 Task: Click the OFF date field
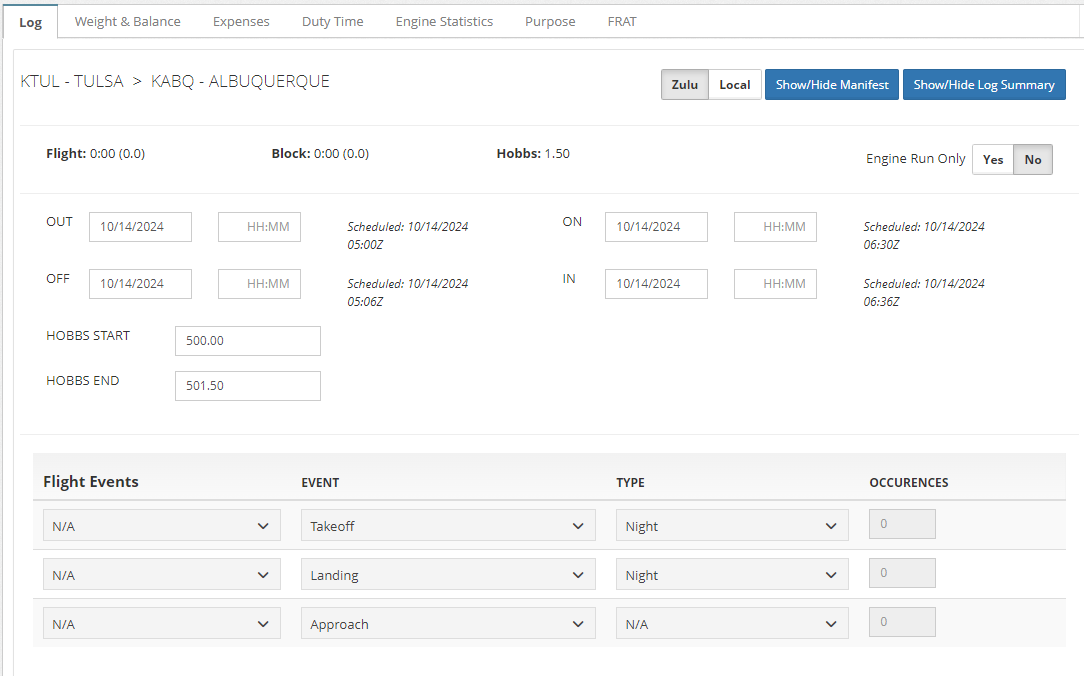coord(140,283)
